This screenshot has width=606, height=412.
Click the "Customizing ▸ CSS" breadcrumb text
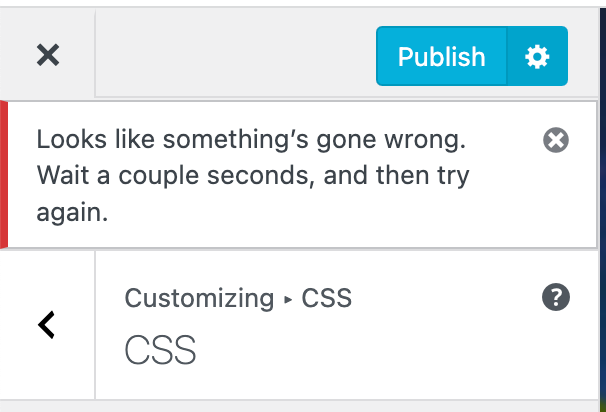click(x=238, y=298)
